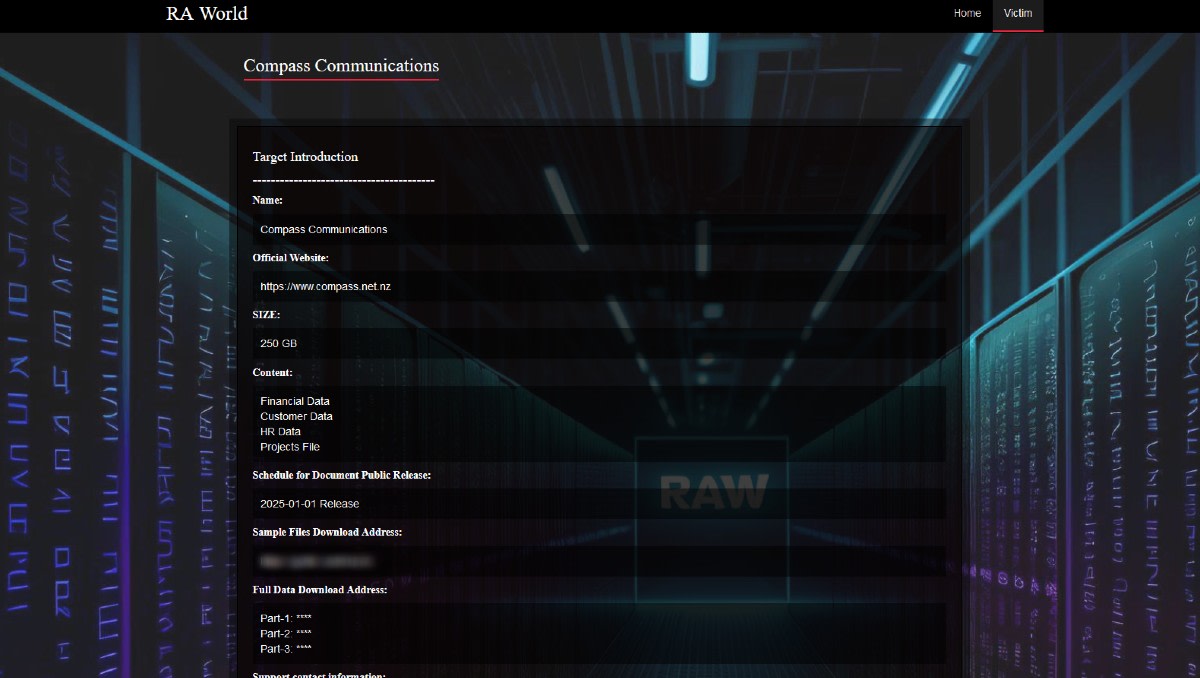Select the Customer Data content line
Screen dimensions: 1200x678
click(296, 416)
